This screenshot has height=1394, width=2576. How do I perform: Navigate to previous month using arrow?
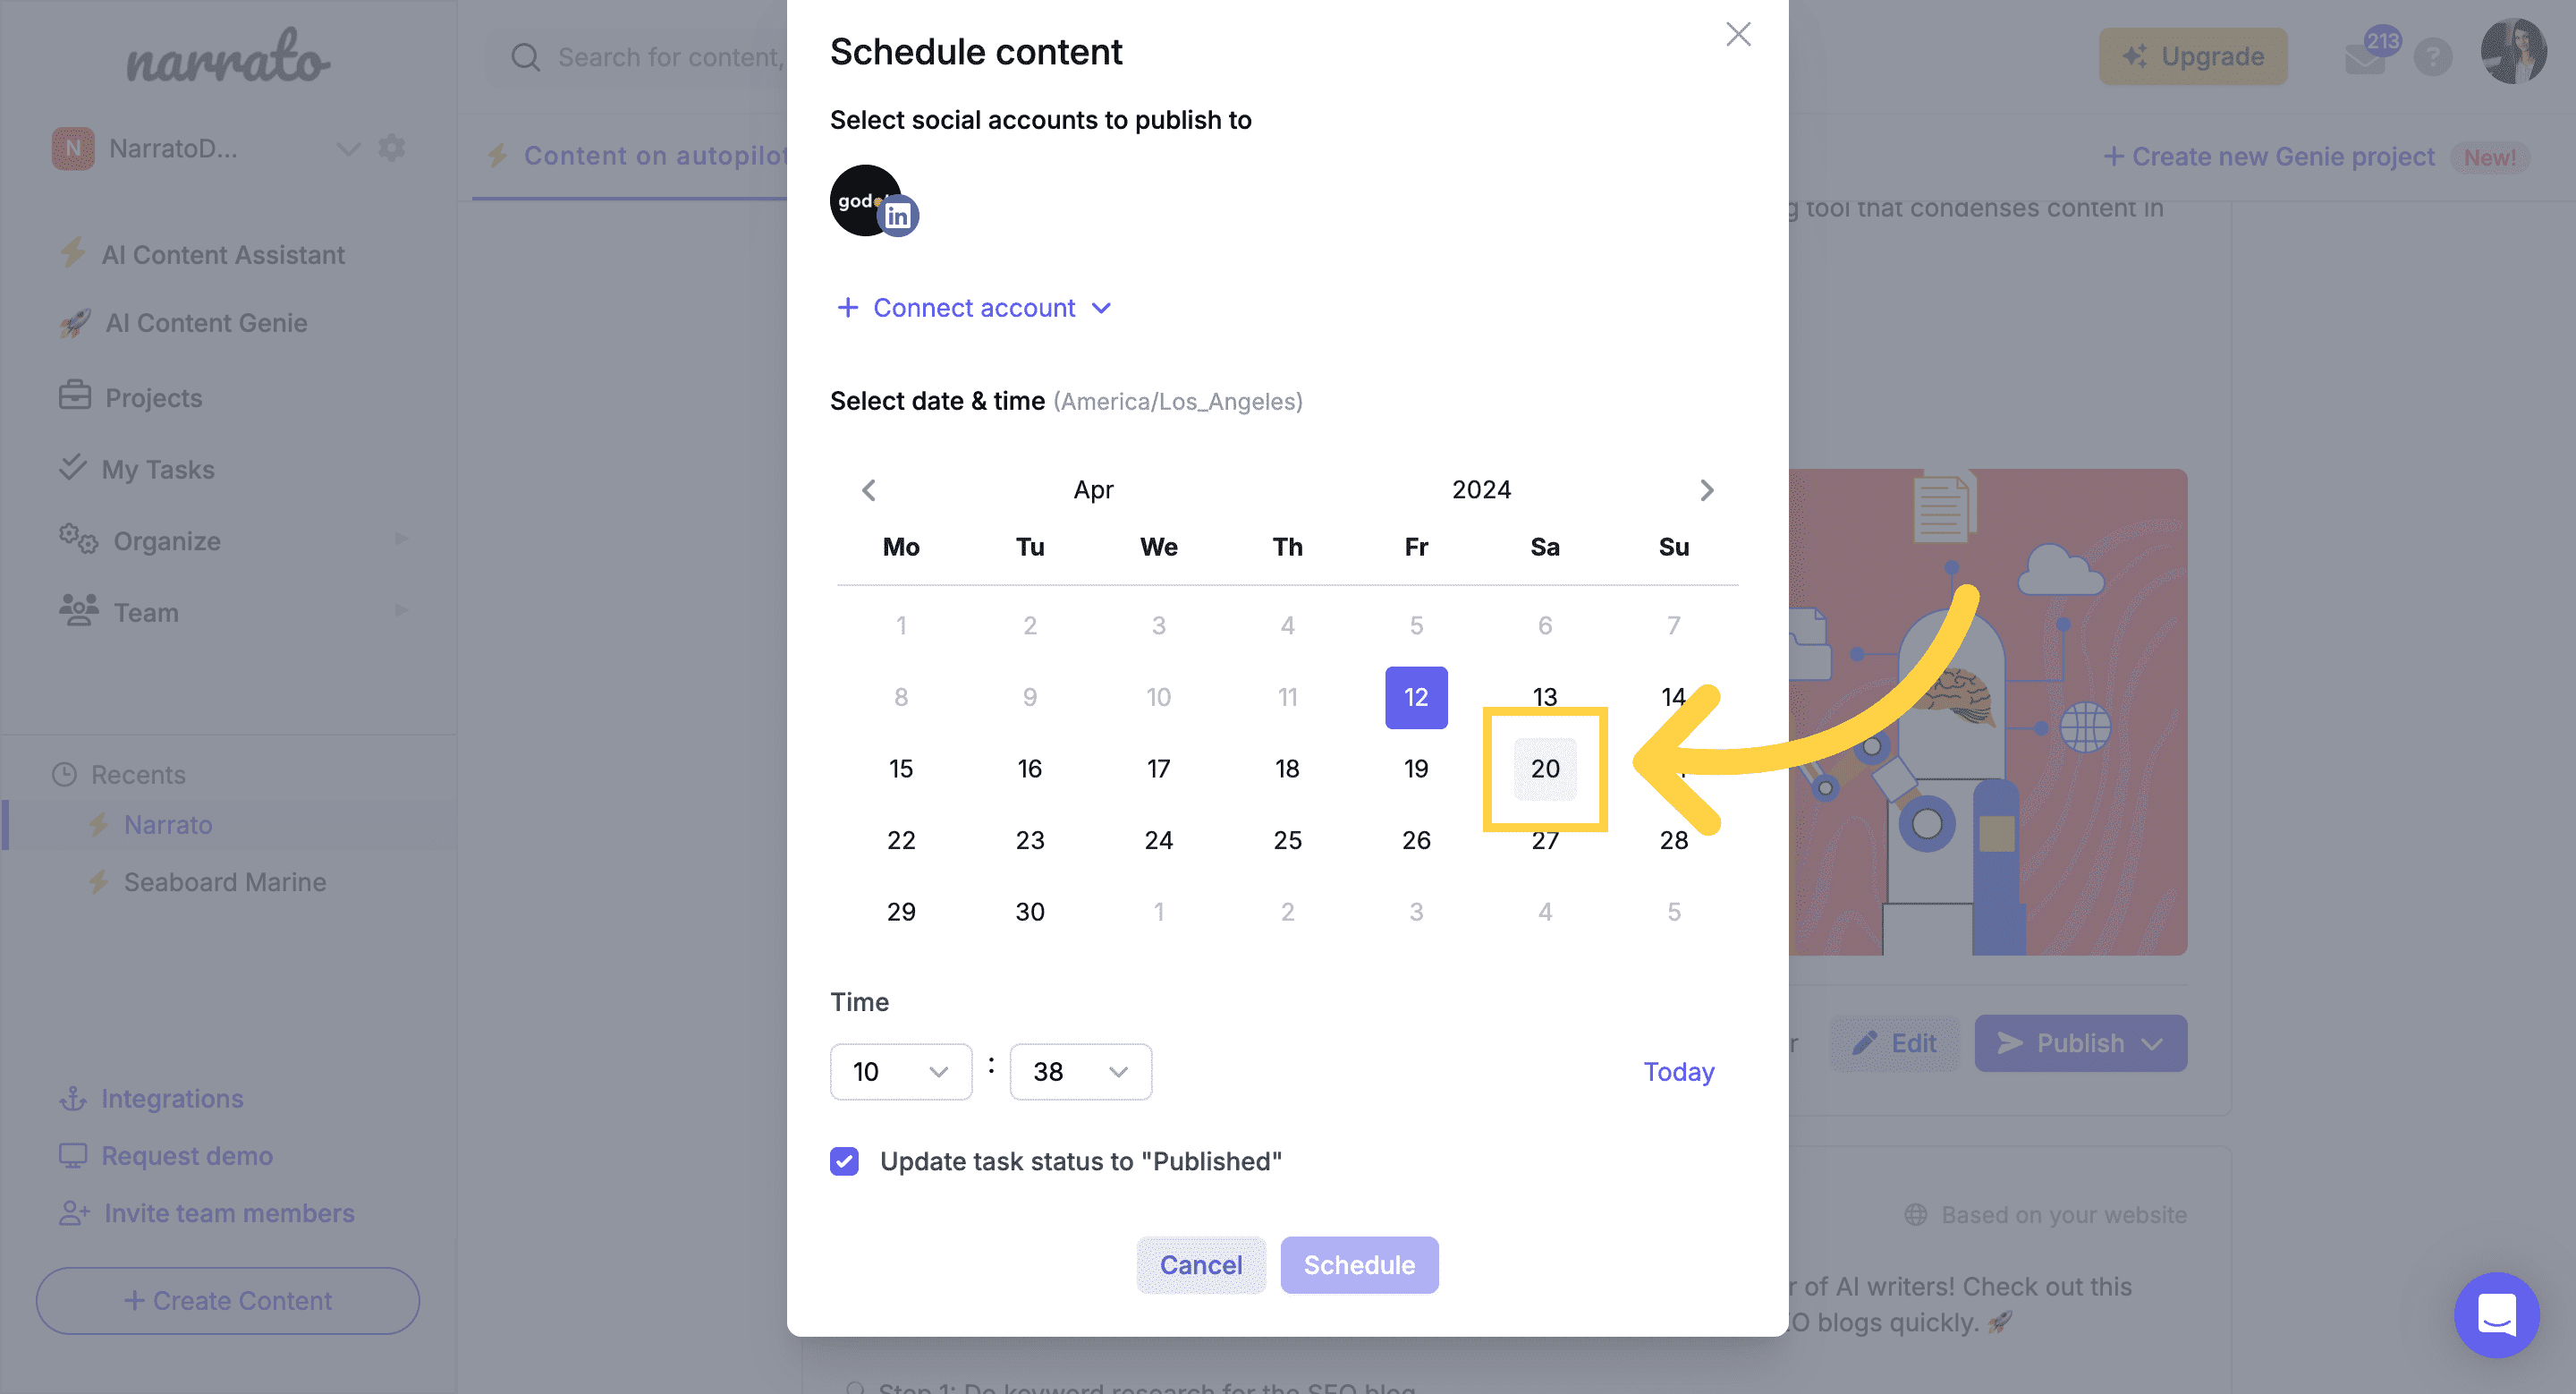pos(869,488)
